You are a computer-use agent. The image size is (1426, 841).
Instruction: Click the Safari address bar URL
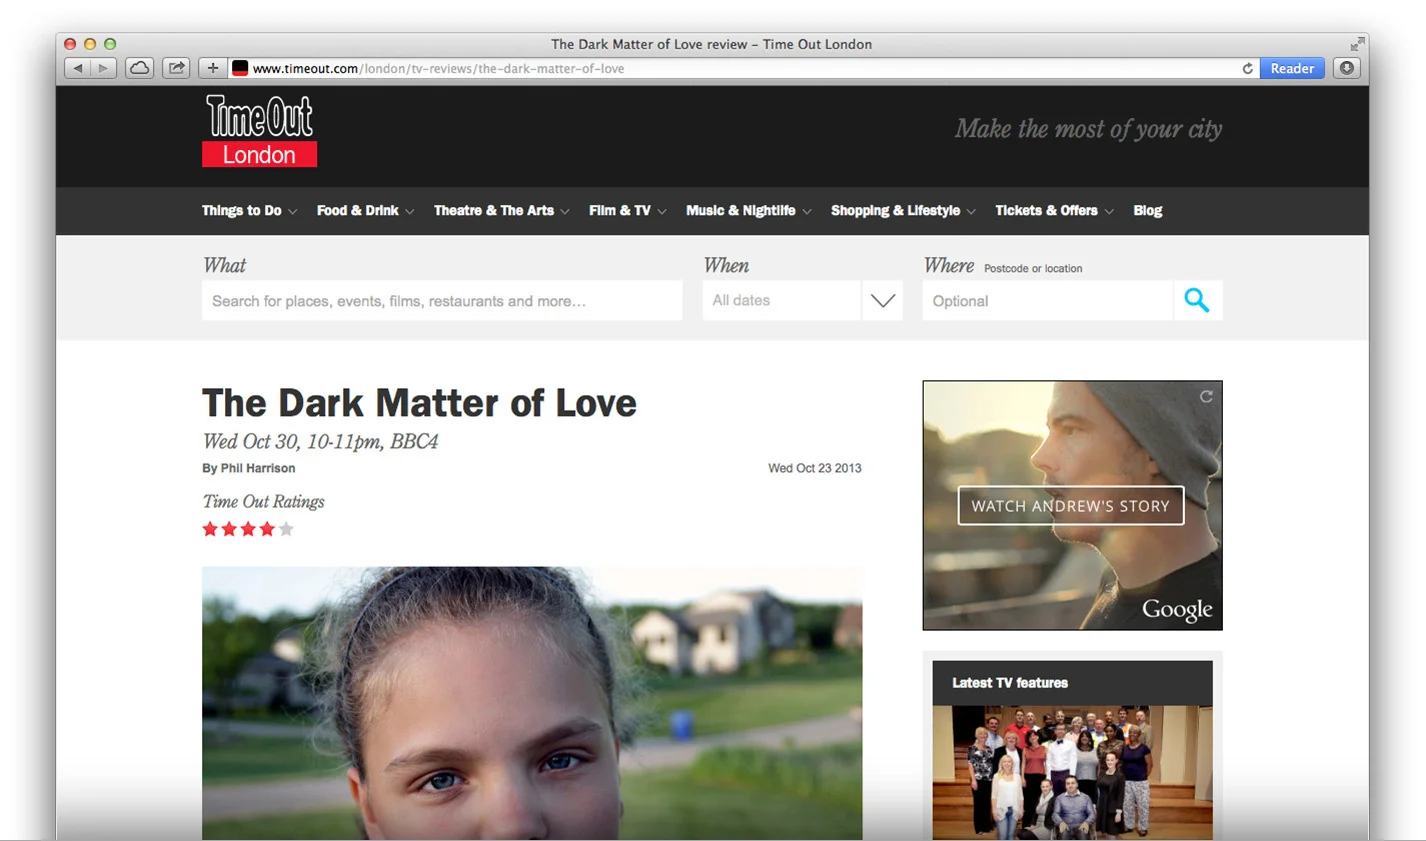coord(438,68)
